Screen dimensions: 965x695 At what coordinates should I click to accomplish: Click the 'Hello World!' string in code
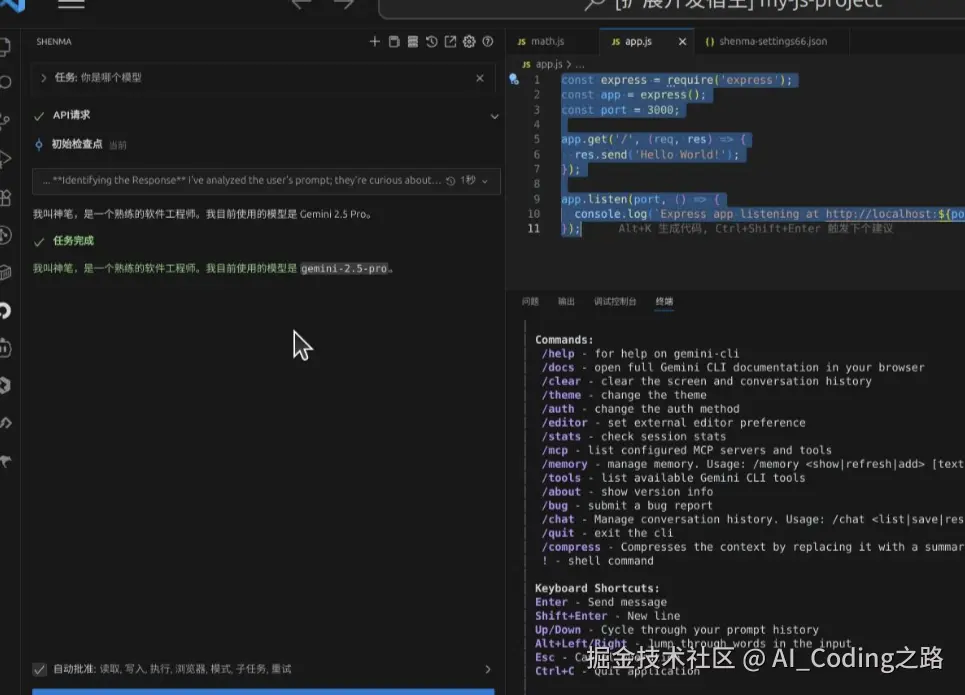click(679, 155)
